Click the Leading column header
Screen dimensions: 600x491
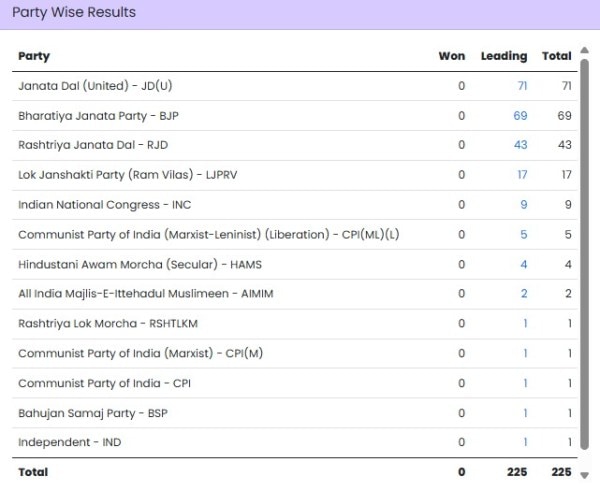pyautogui.click(x=504, y=56)
